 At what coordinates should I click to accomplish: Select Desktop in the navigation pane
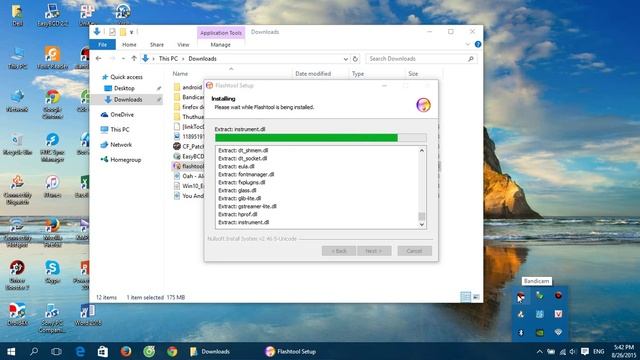tap(124, 88)
